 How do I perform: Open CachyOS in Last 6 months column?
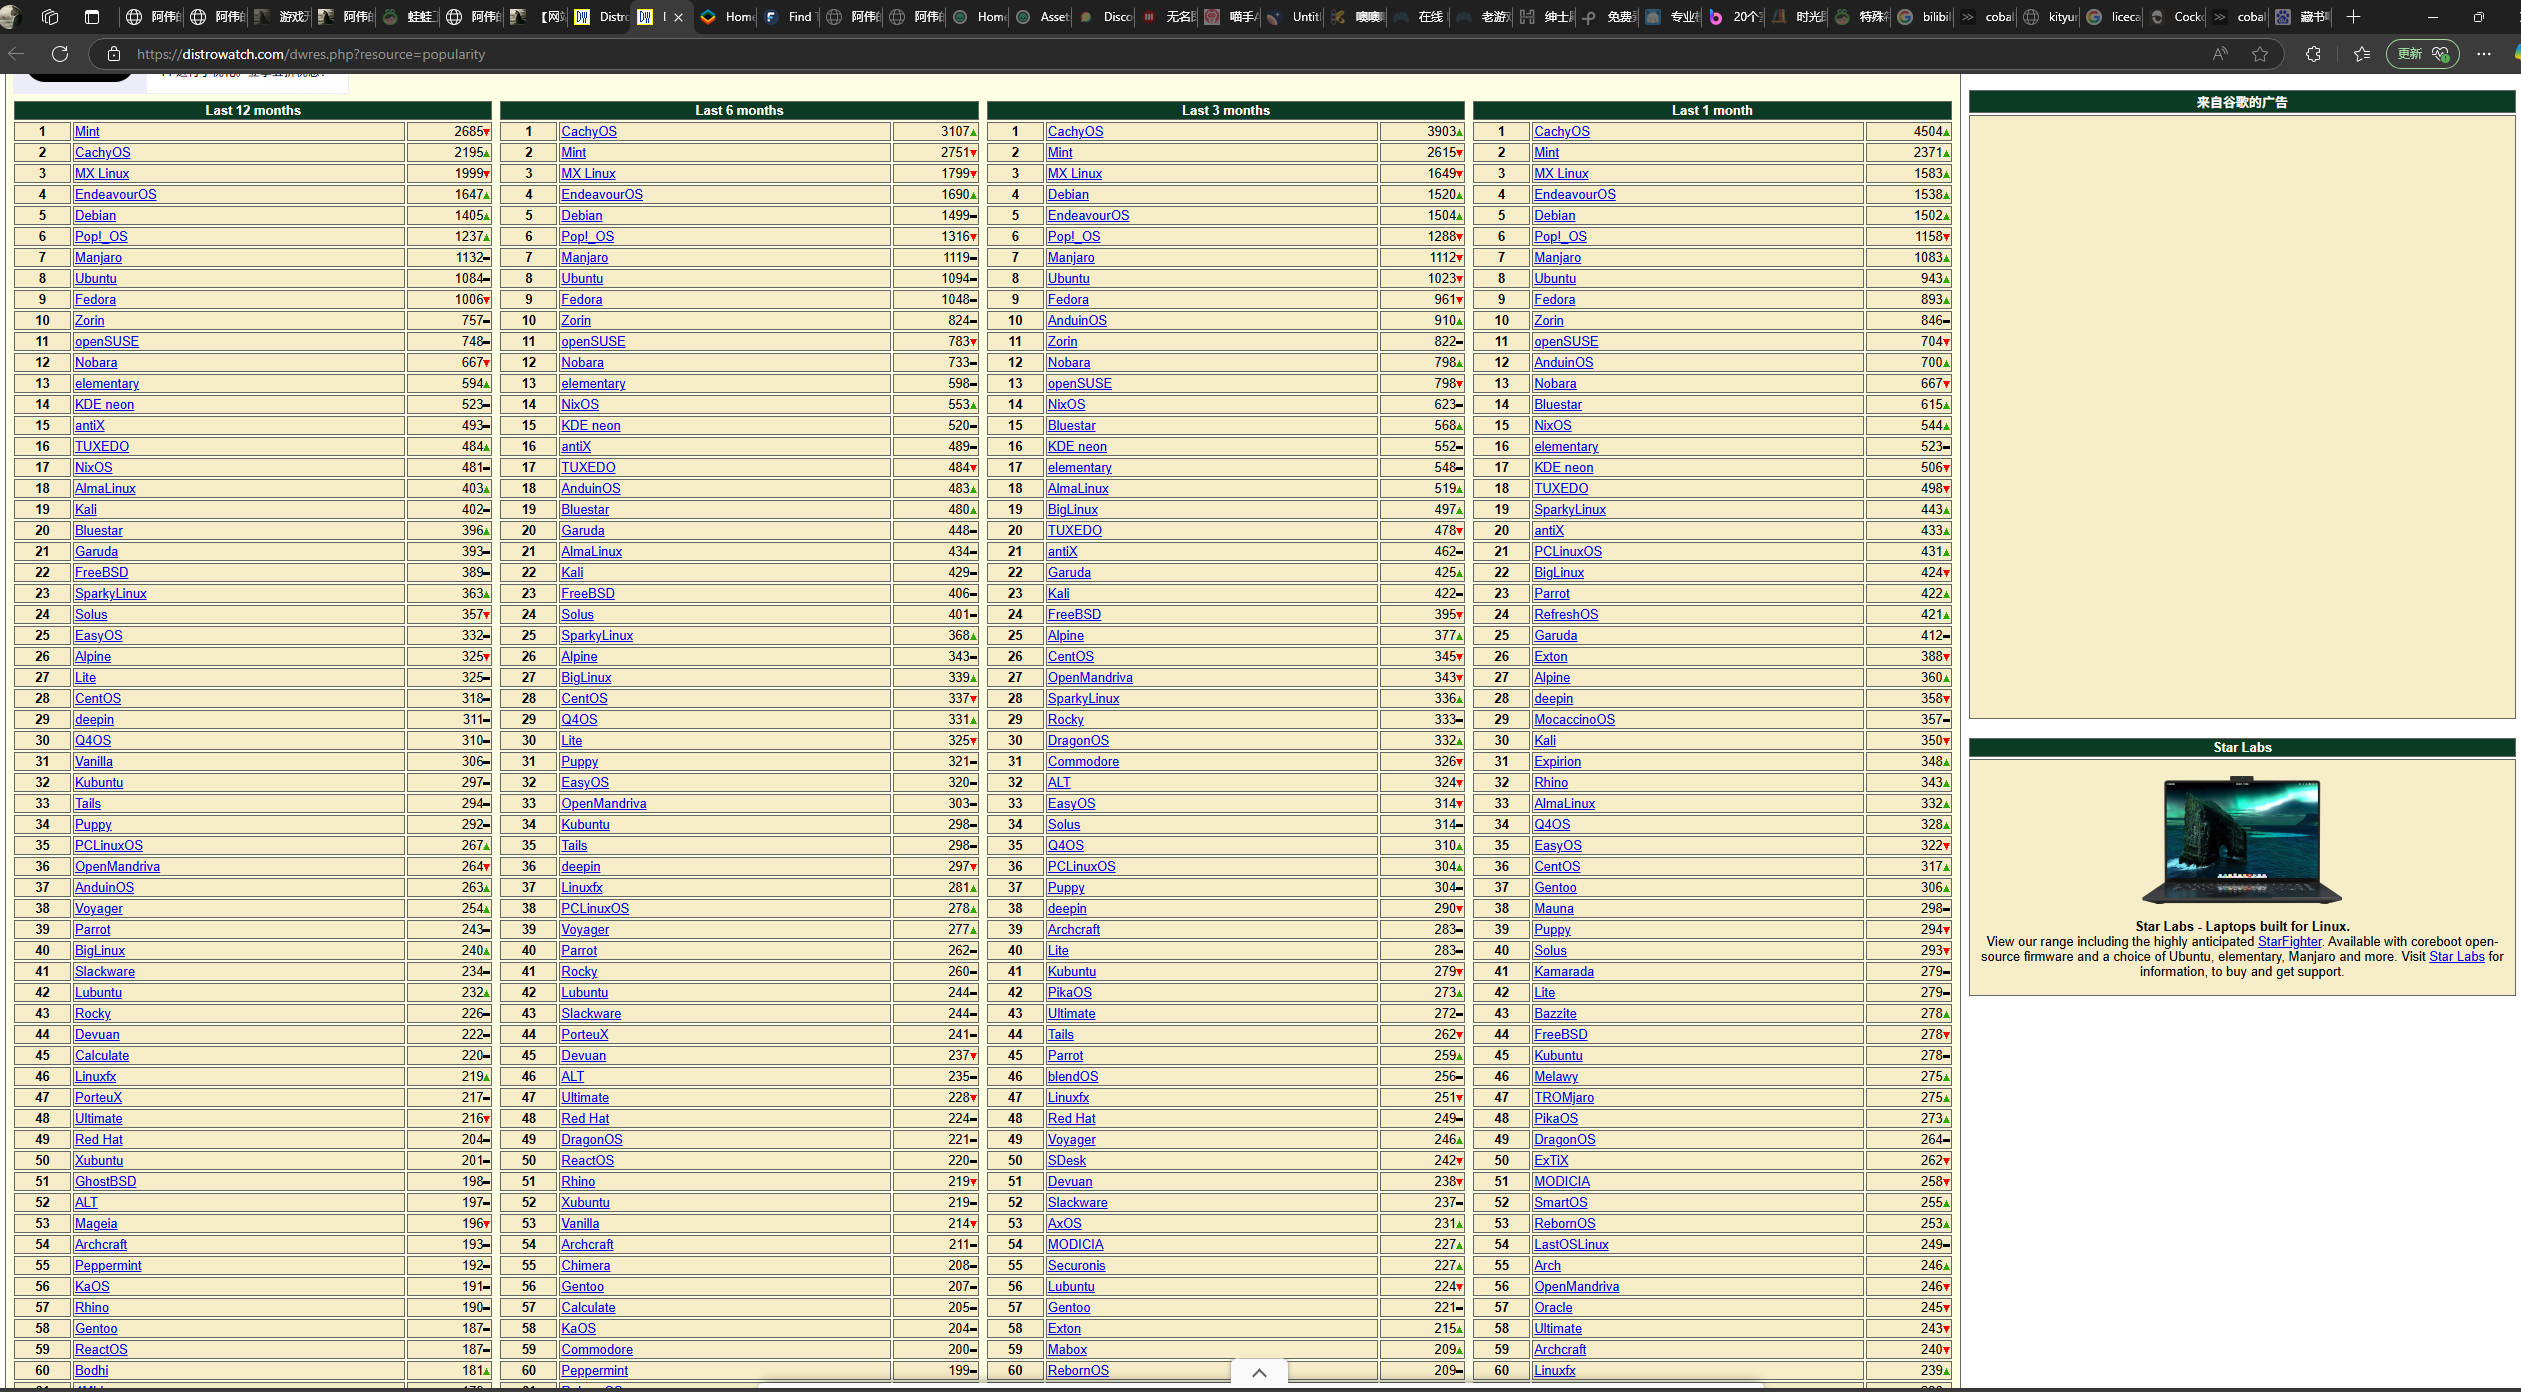tap(588, 132)
